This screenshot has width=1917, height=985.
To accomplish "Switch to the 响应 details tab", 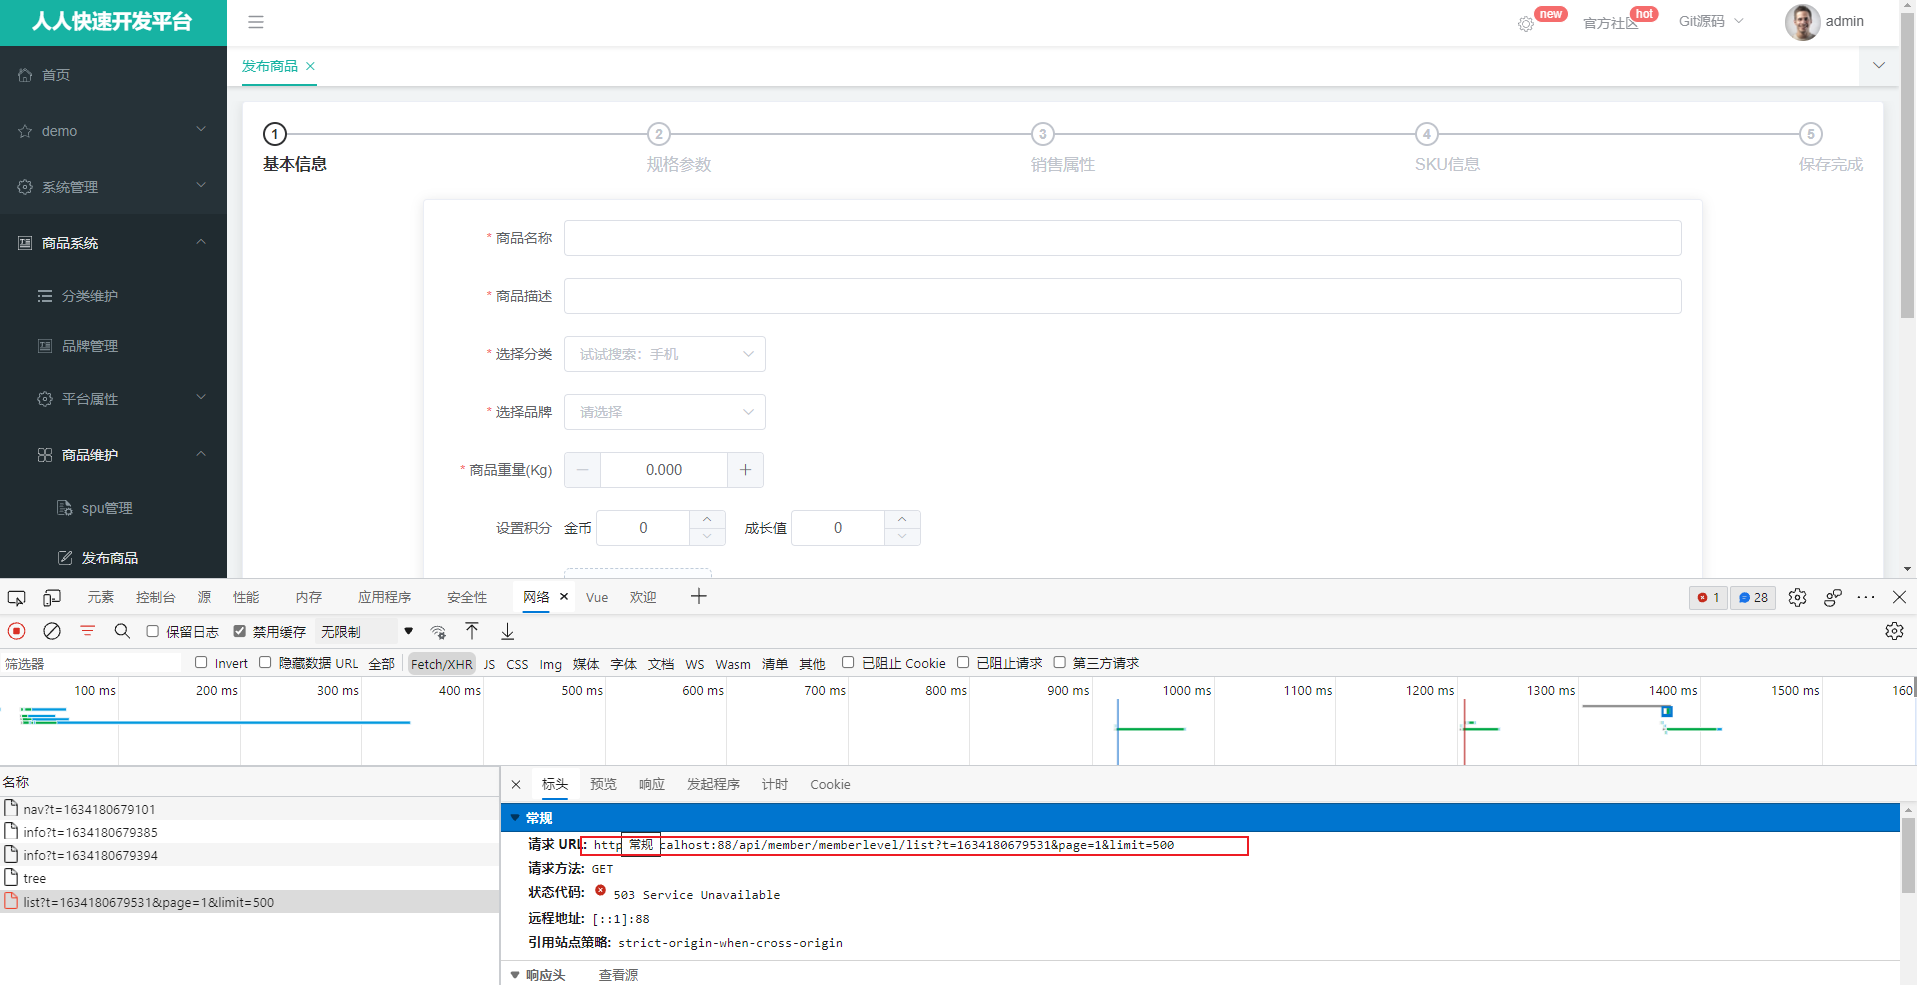I will 652,784.
